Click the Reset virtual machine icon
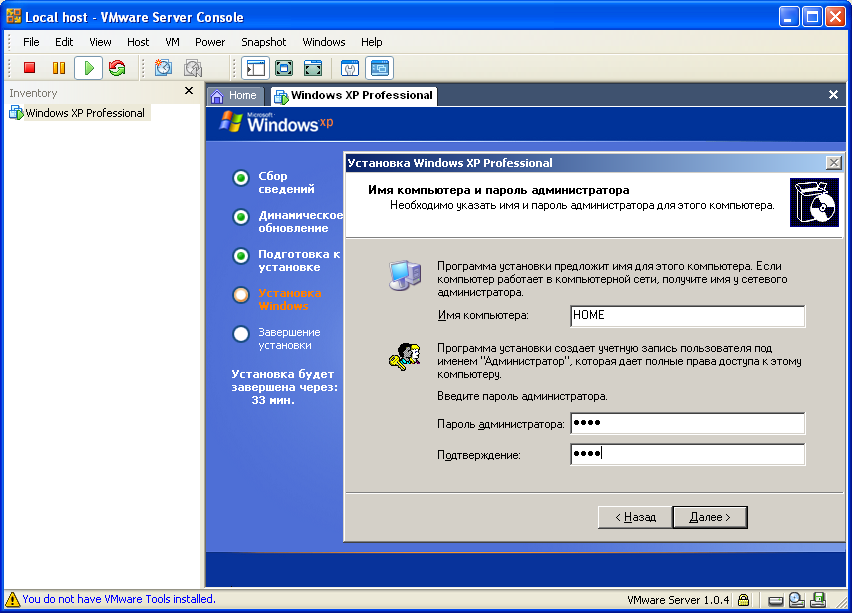 click(117, 68)
